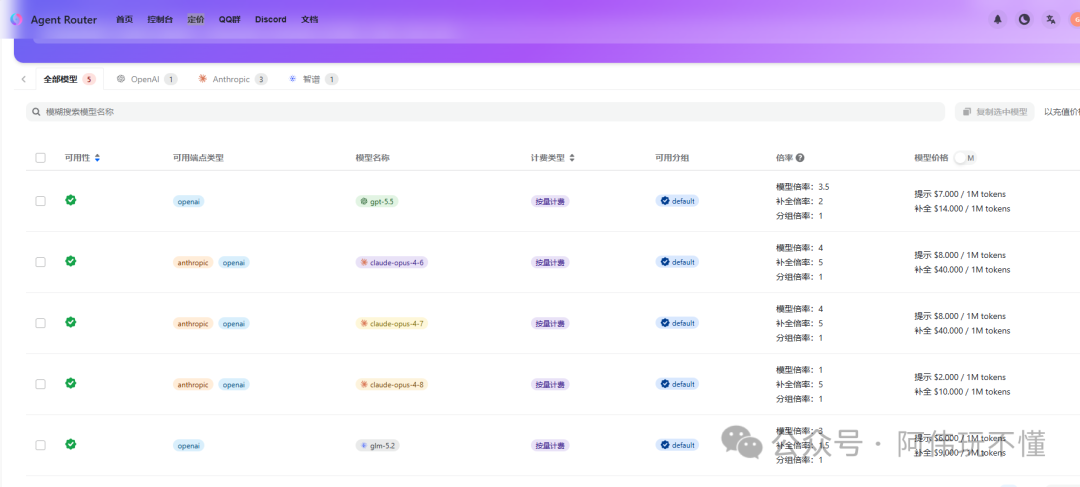Click the search magnifier icon
This screenshot has width=1080, height=487.
click(37, 112)
